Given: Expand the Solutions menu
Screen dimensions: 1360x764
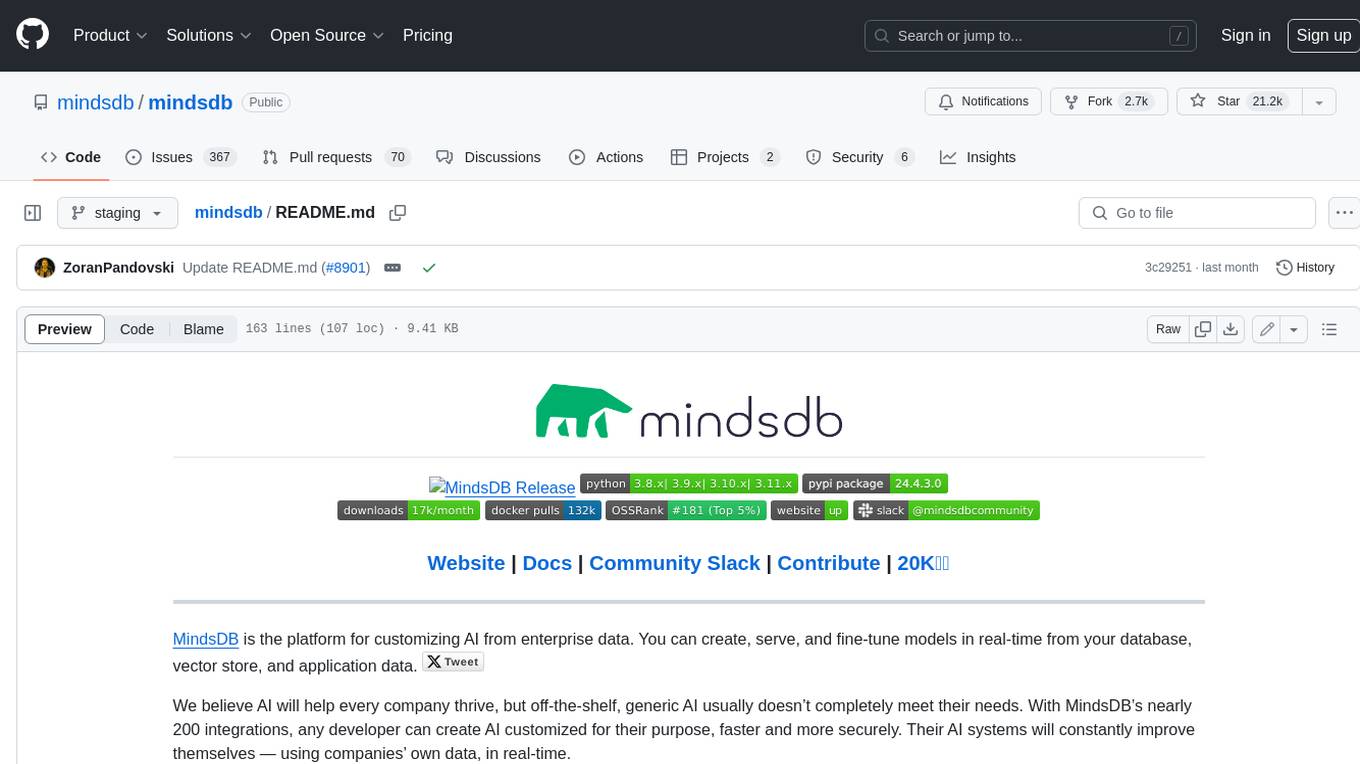Looking at the screenshot, I should 208,35.
